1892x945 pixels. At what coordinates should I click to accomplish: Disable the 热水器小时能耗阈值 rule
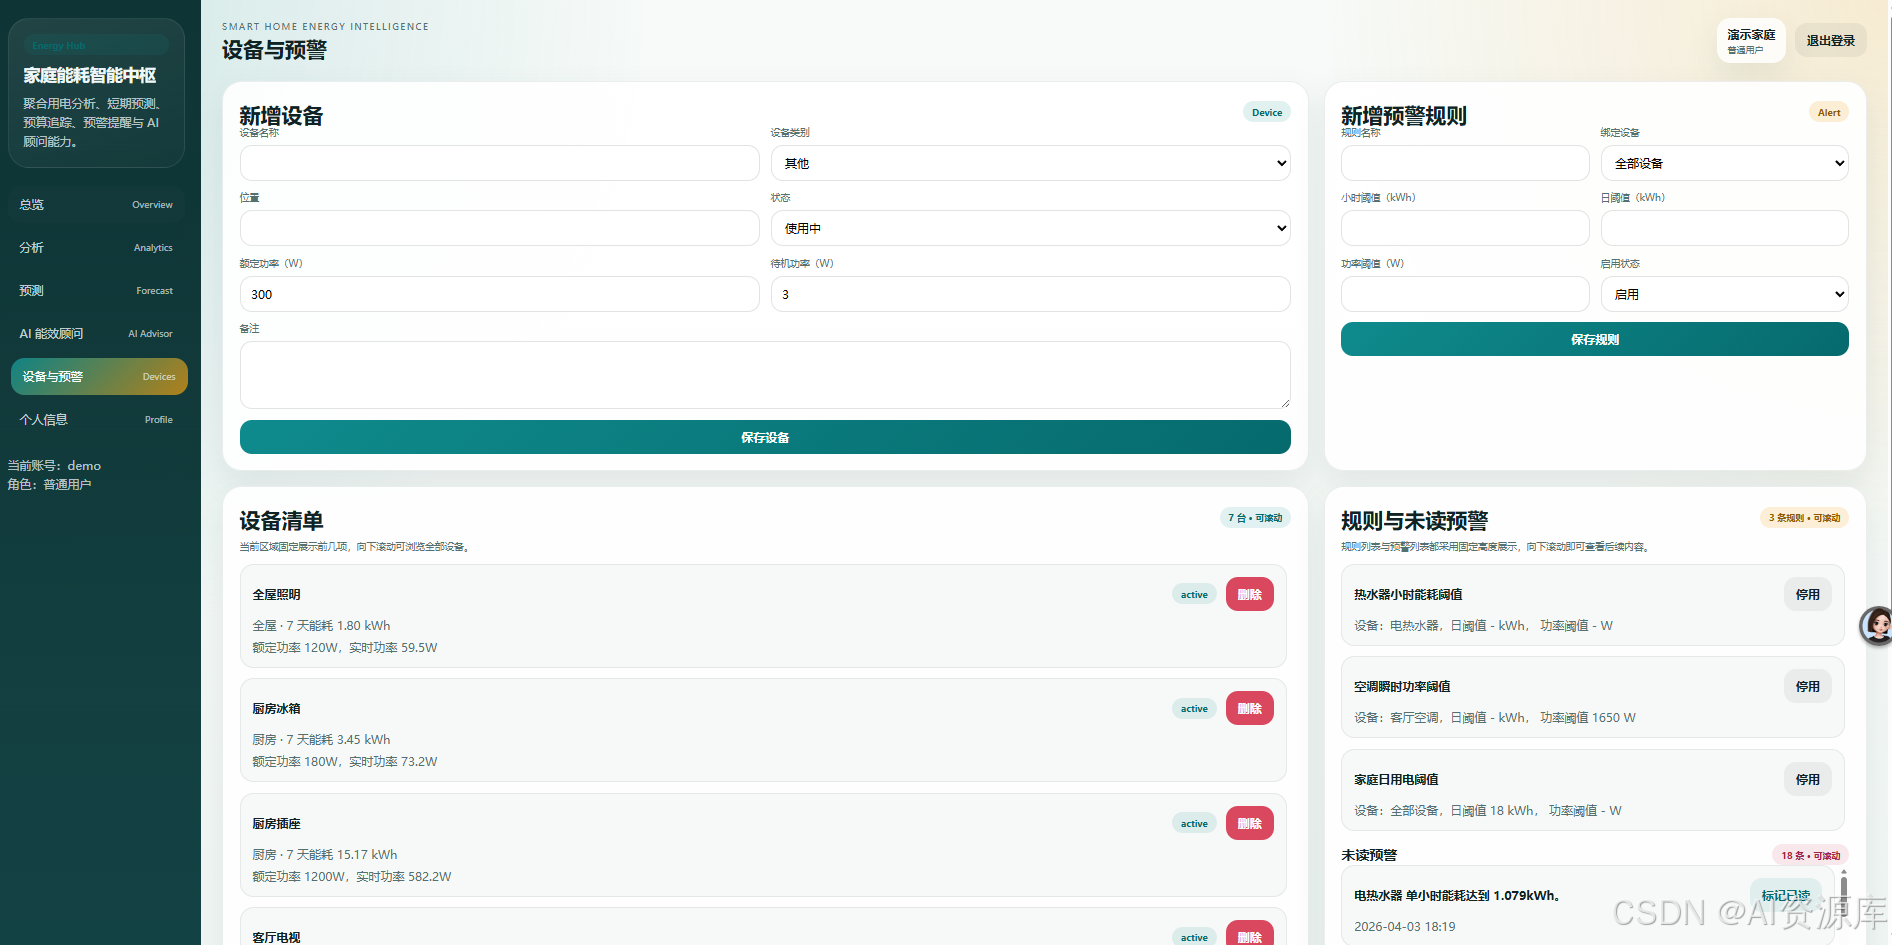[x=1807, y=594]
